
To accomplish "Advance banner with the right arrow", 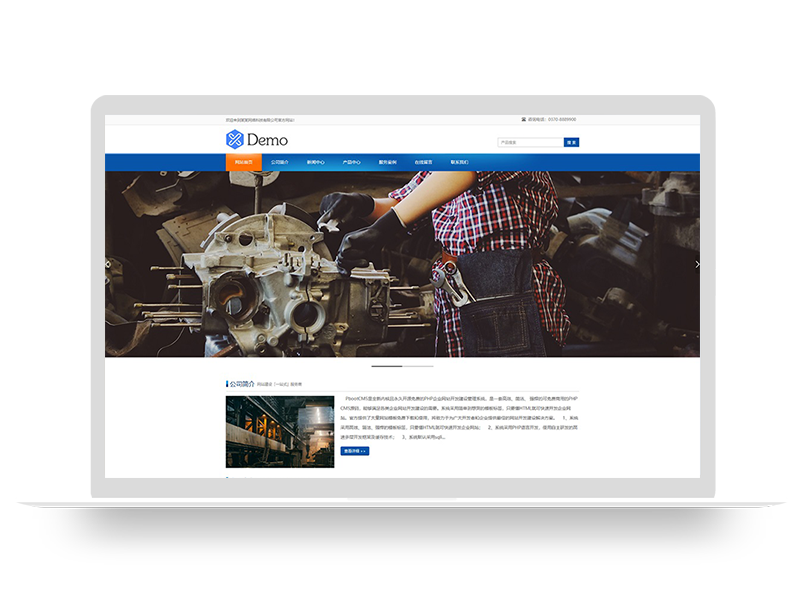I will click(697, 264).
